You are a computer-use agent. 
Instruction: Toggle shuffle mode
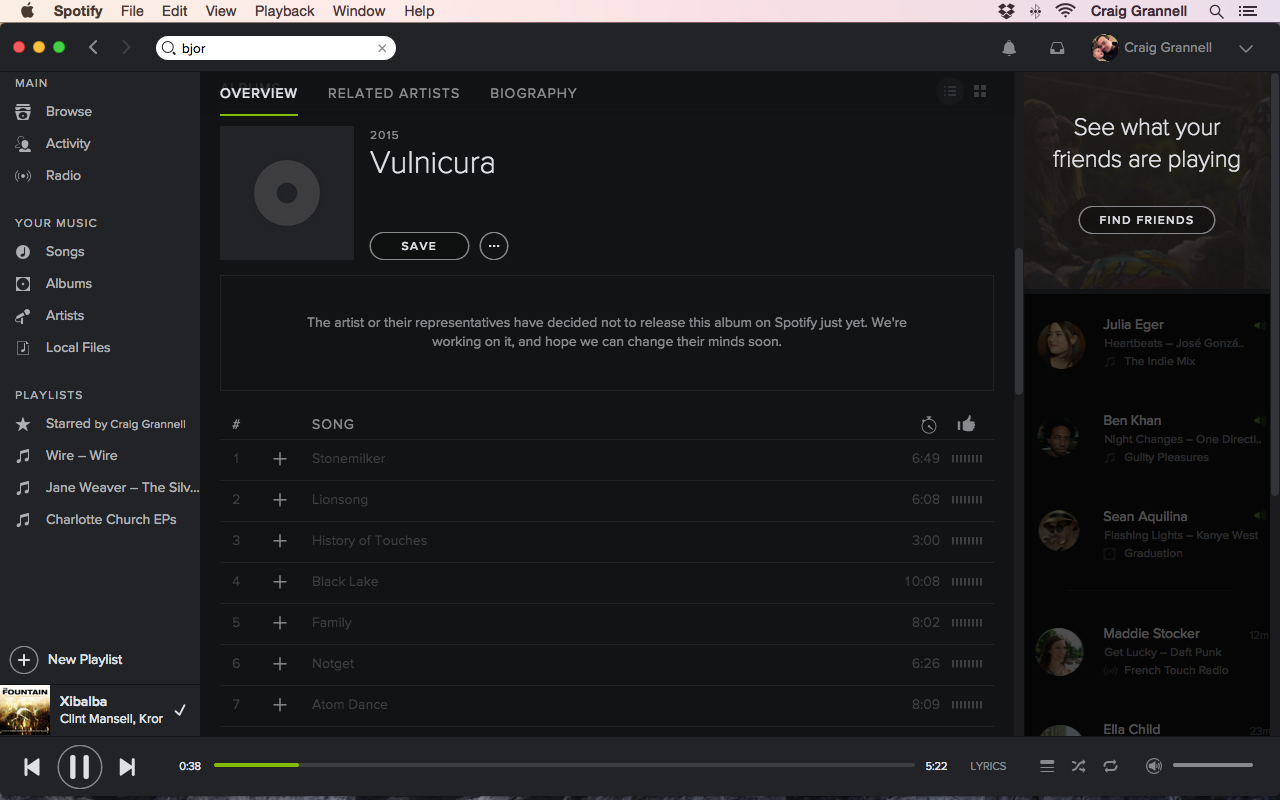[1078, 766]
